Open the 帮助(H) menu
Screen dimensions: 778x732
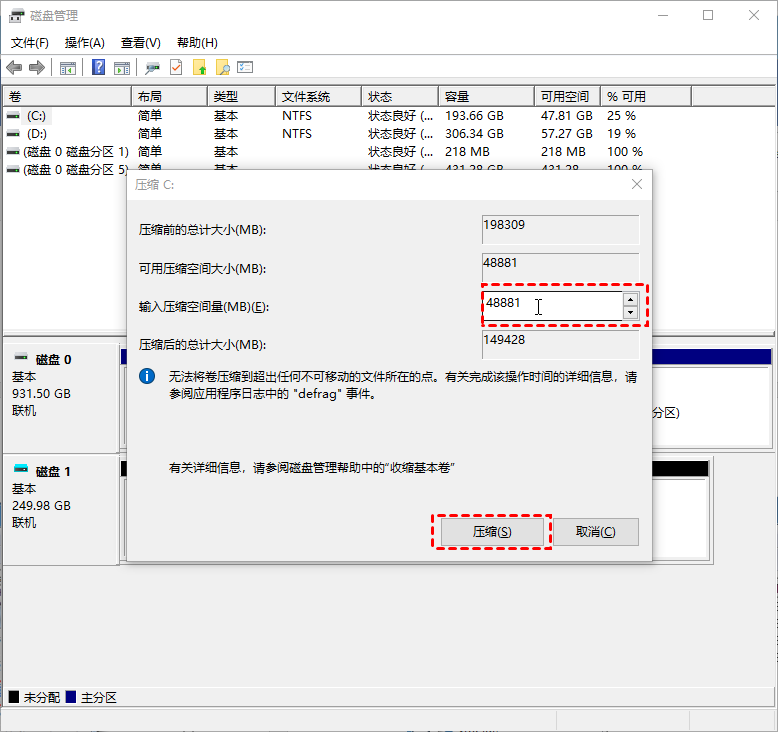click(197, 43)
